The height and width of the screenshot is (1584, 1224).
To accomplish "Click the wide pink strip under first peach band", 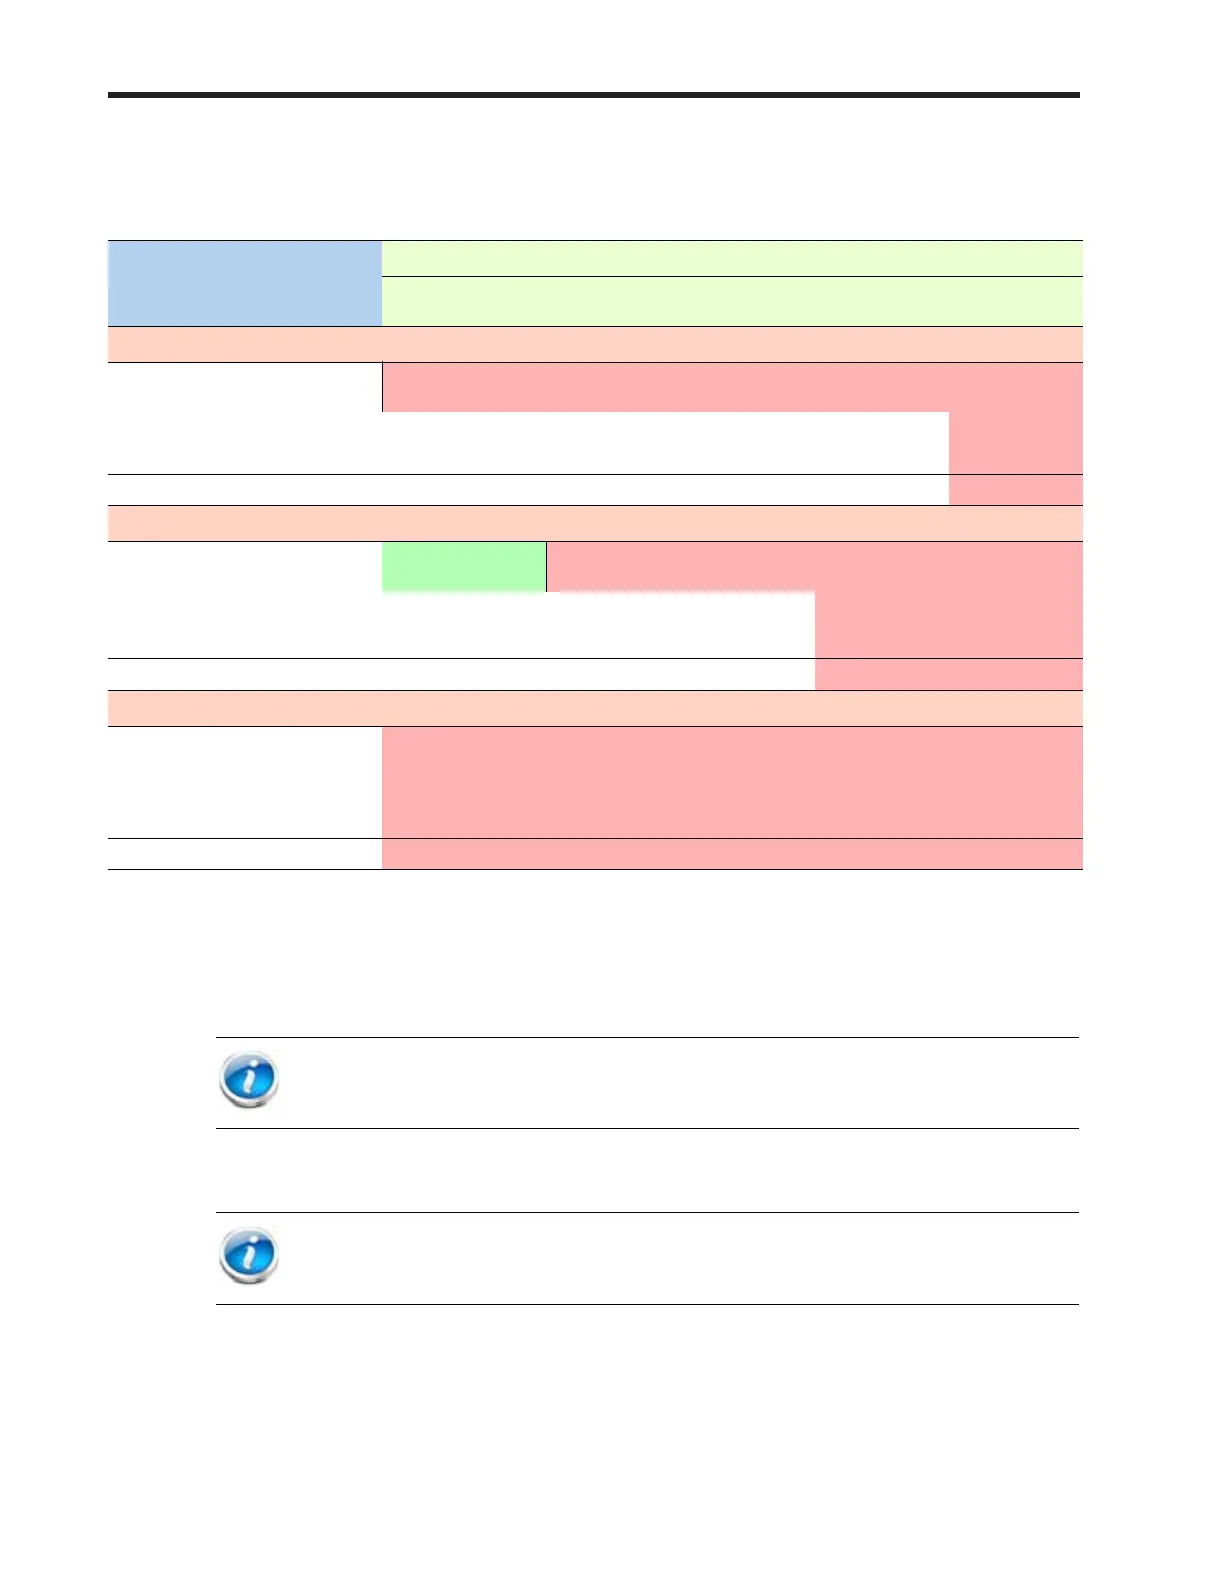I will click(x=732, y=387).
